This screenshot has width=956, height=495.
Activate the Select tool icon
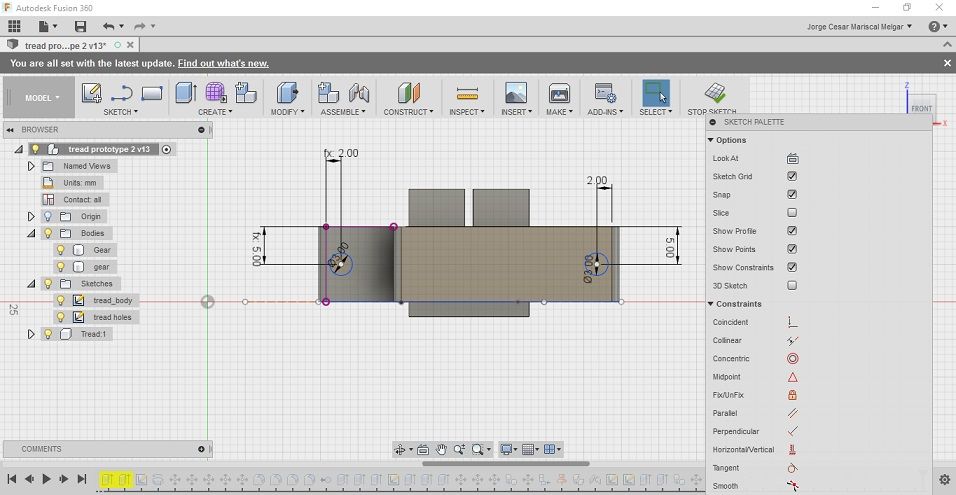(655, 93)
